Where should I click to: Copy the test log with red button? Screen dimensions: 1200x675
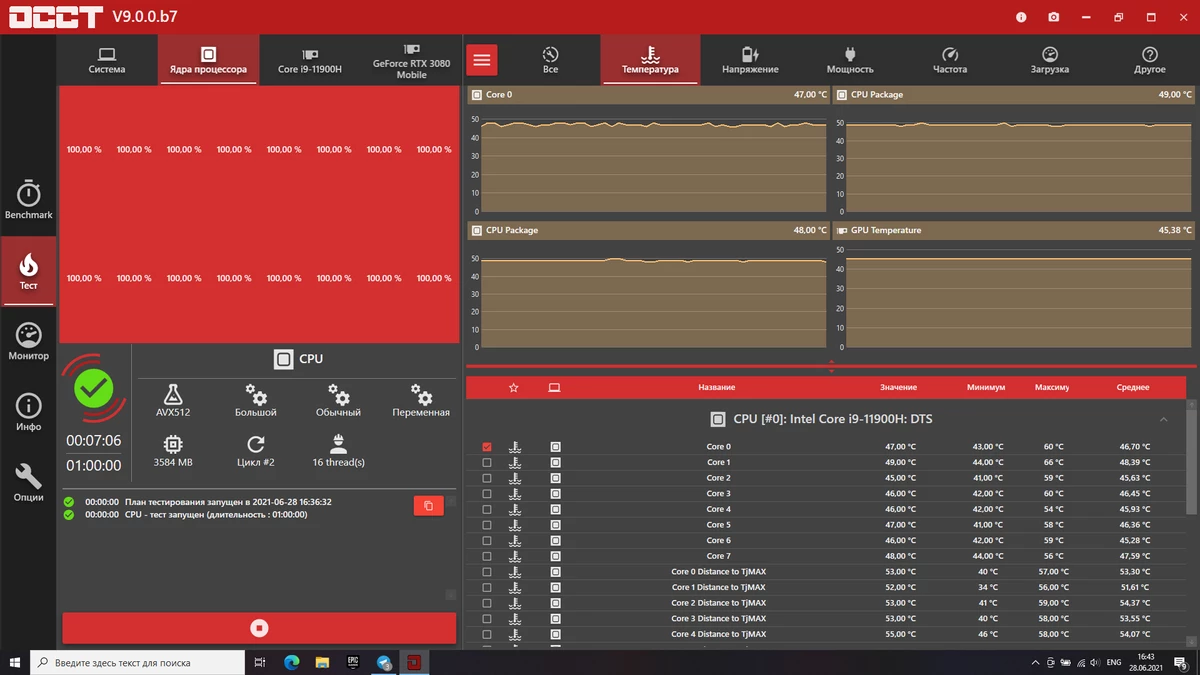(428, 506)
